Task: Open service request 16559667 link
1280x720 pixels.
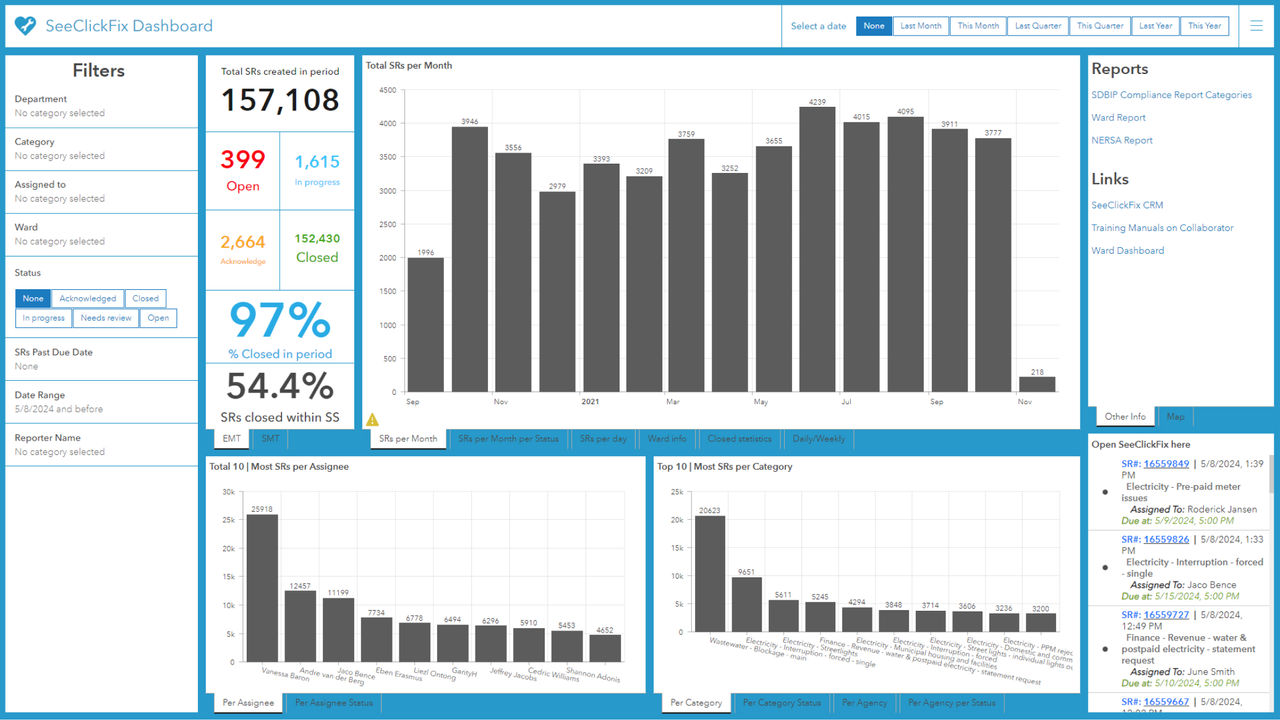Action: tap(1166, 702)
